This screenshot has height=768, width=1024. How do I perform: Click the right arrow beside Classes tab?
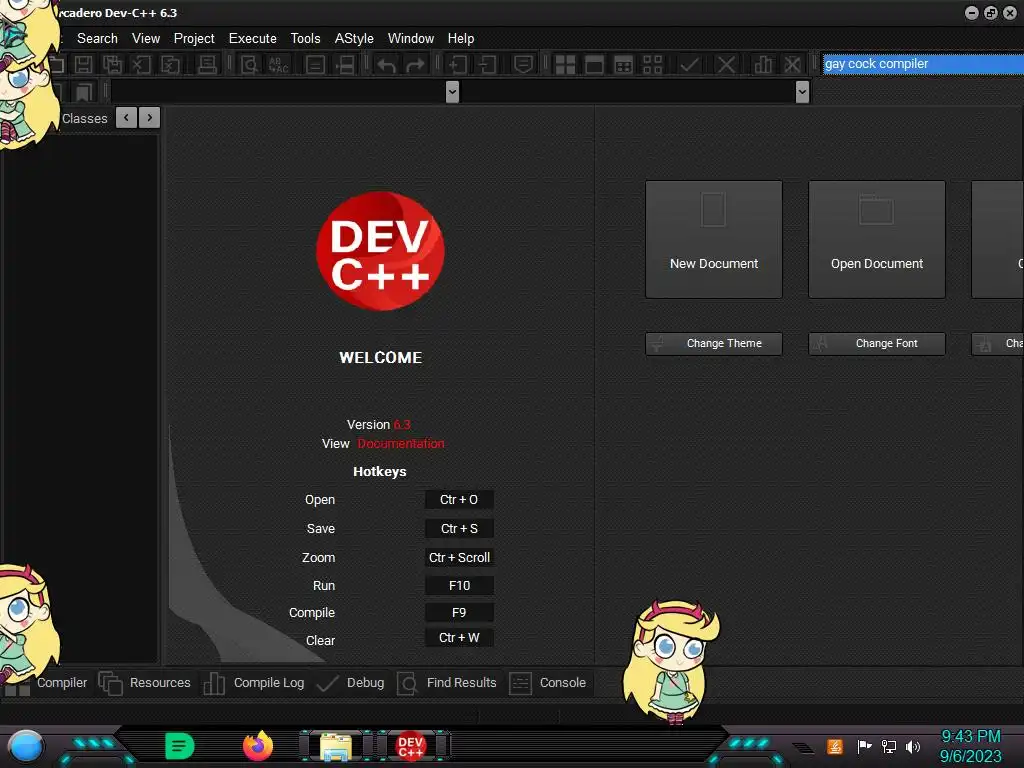pos(150,118)
